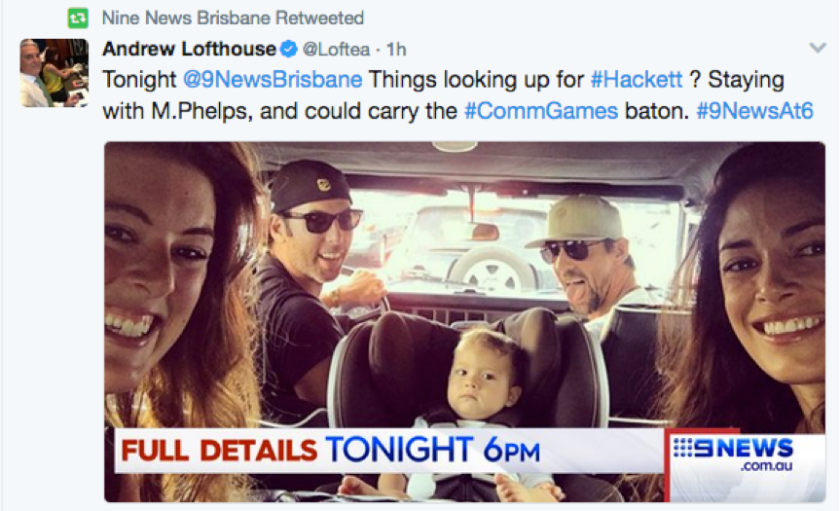
Task: Expand the tweet options chevron
Action: point(818,48)
